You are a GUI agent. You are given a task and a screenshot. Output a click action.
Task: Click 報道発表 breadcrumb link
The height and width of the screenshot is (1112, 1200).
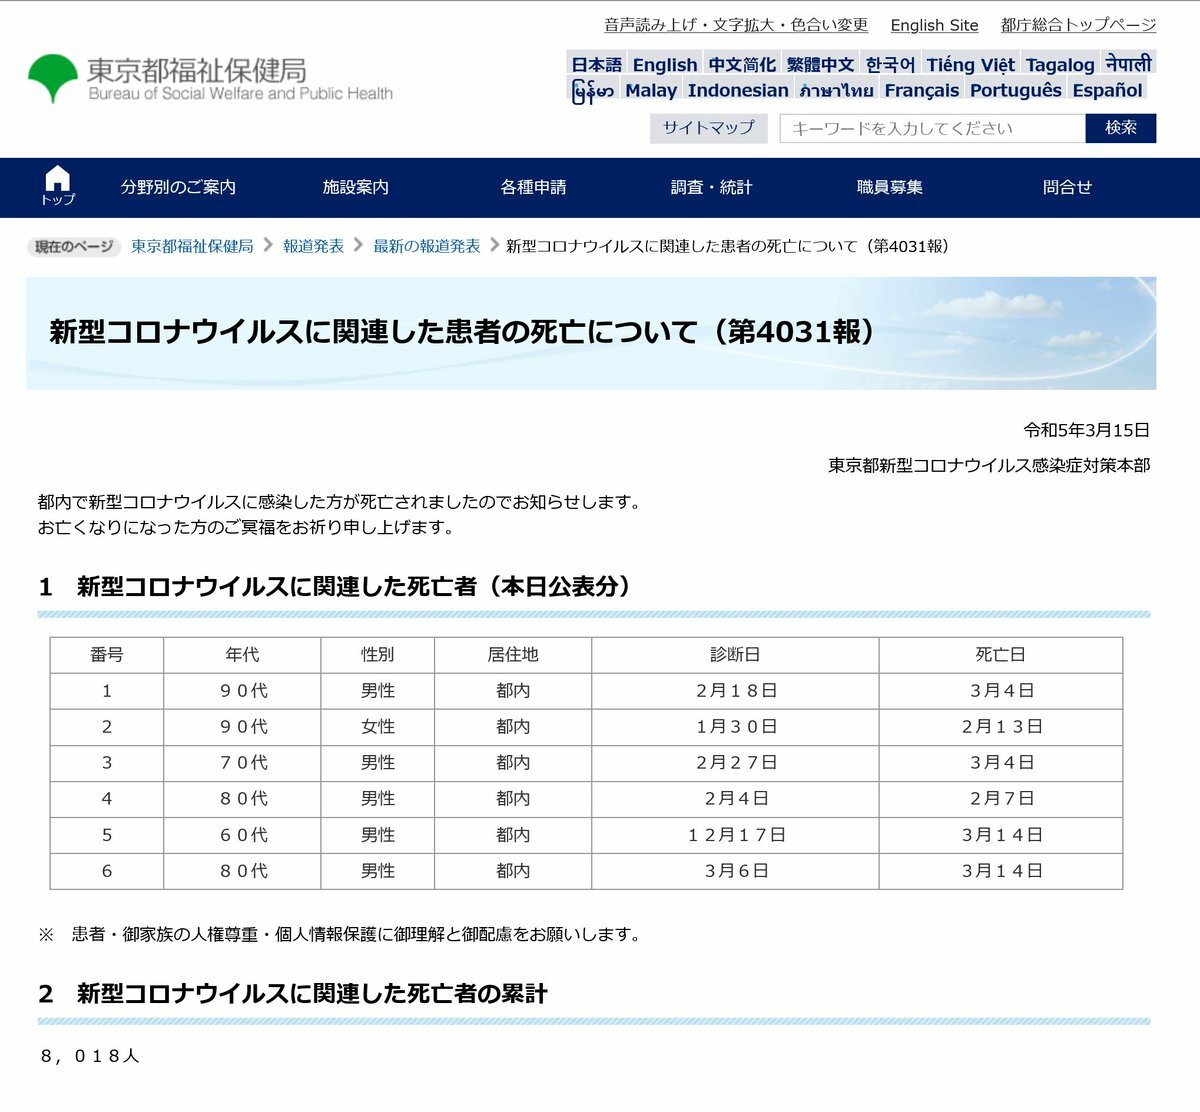[313, 246]
